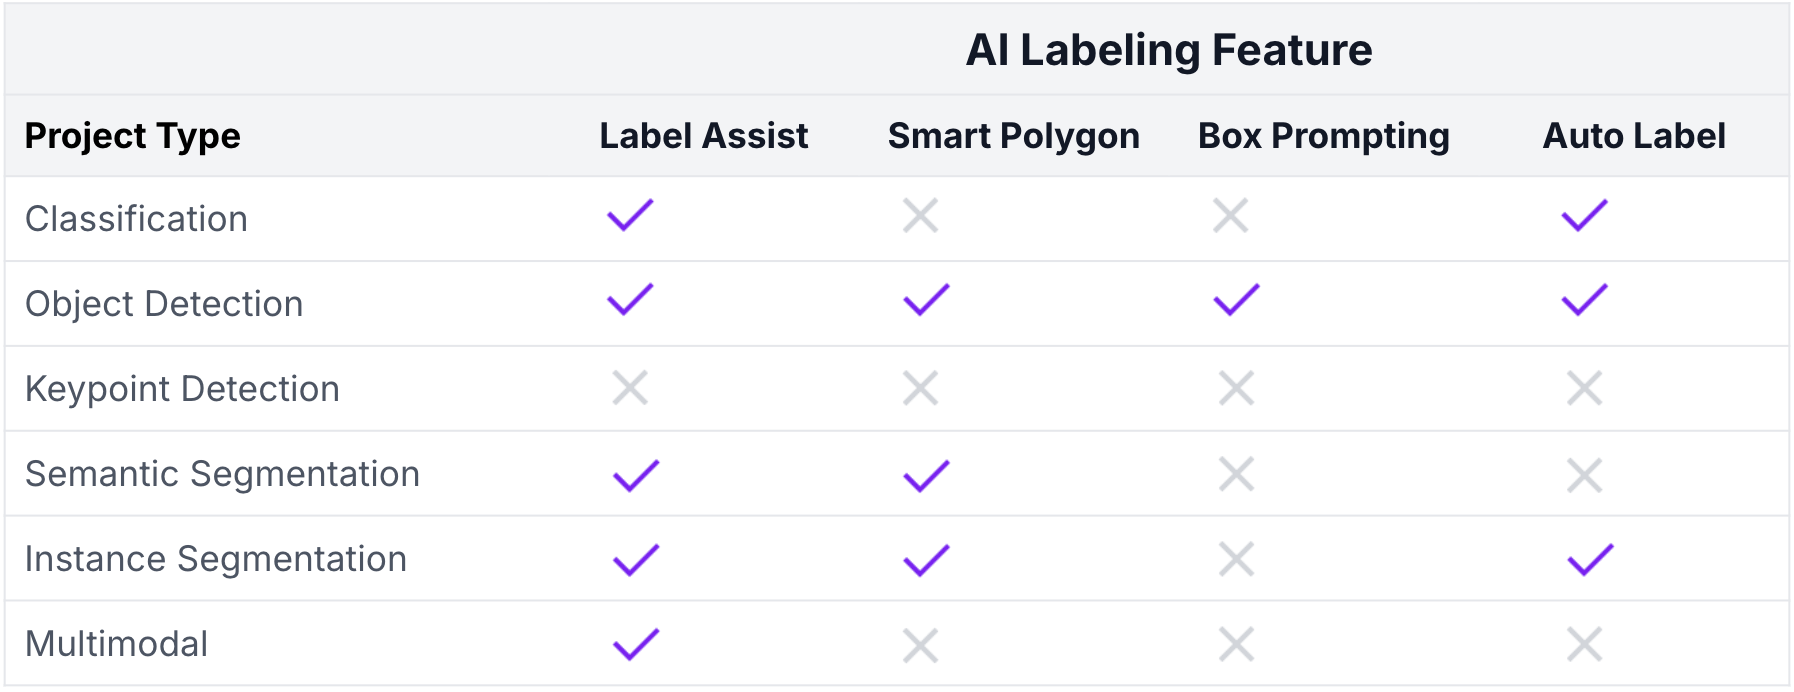Click the Object Detection Box Prompting checkmark
Image resolution: width=1794 pixels, height=692 pixels.
1236,300
